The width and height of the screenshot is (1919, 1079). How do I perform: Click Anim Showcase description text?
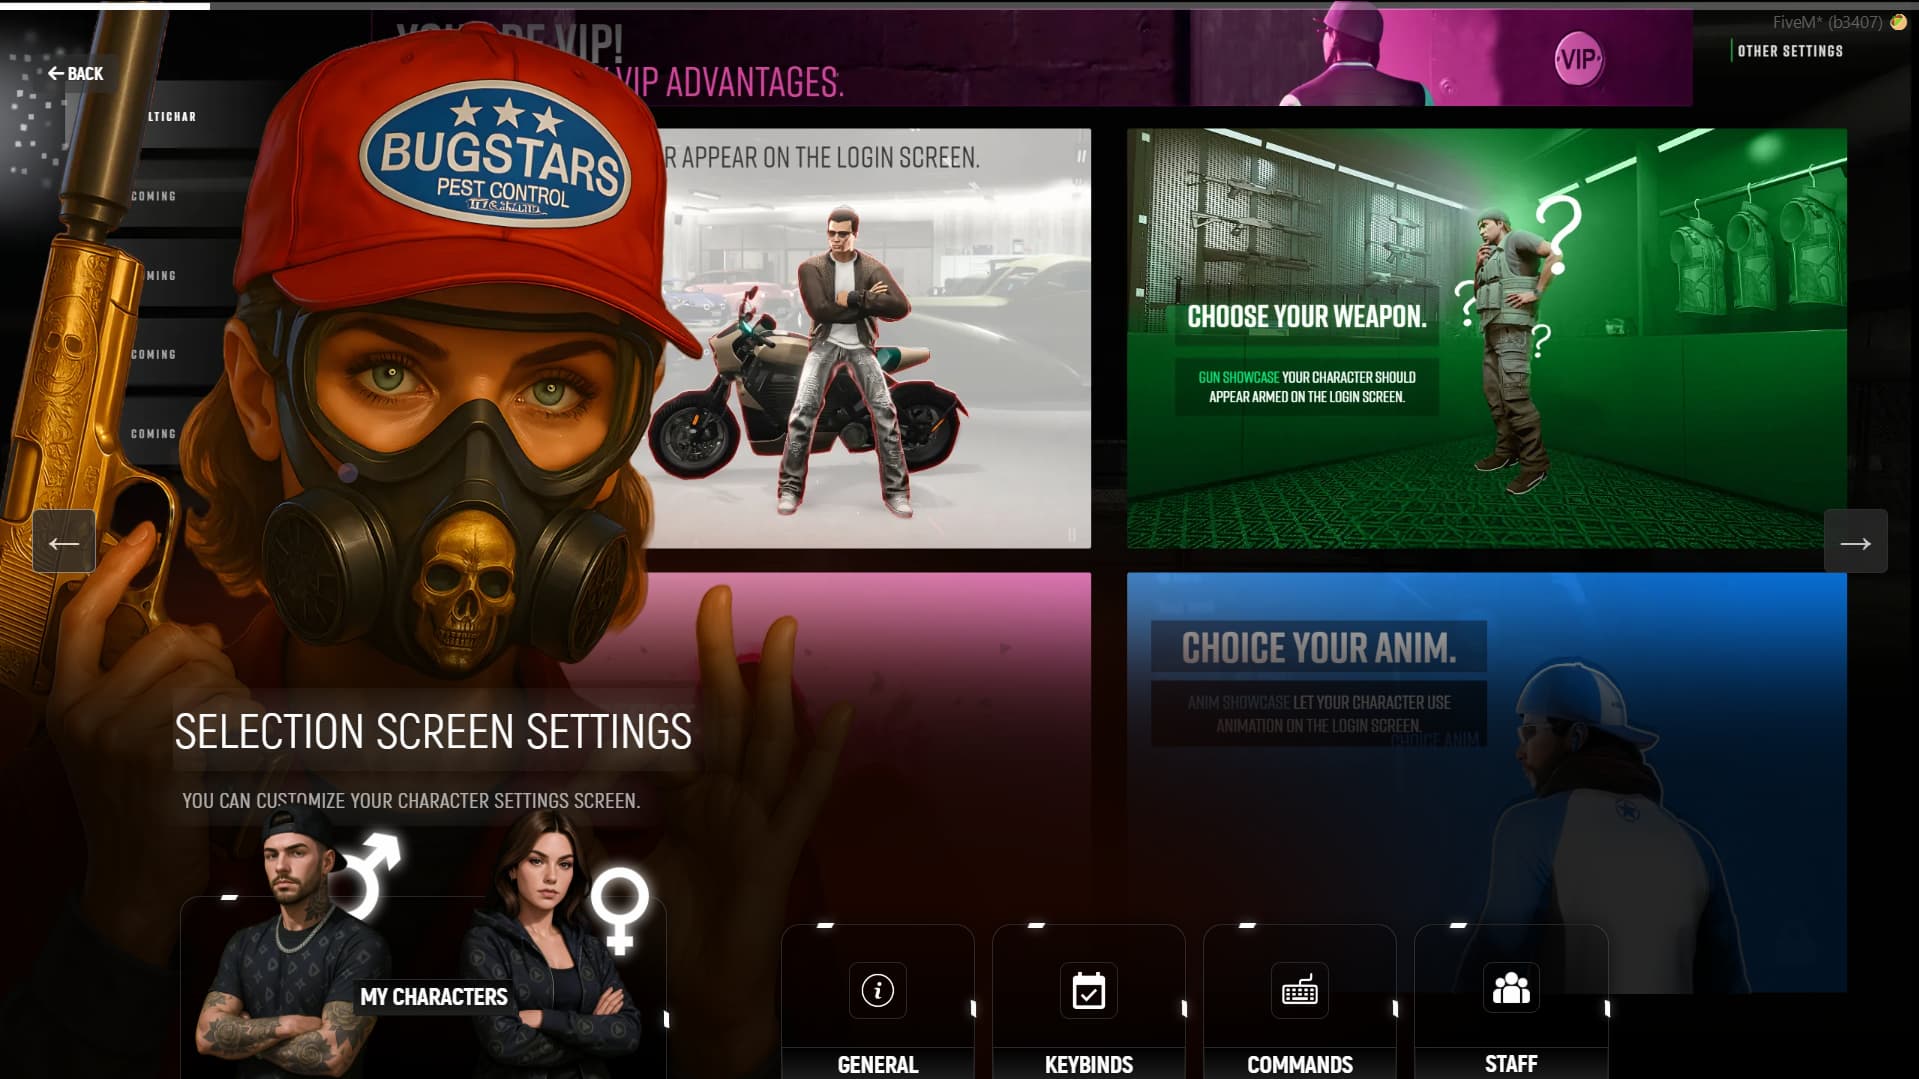click(1318, 713)
